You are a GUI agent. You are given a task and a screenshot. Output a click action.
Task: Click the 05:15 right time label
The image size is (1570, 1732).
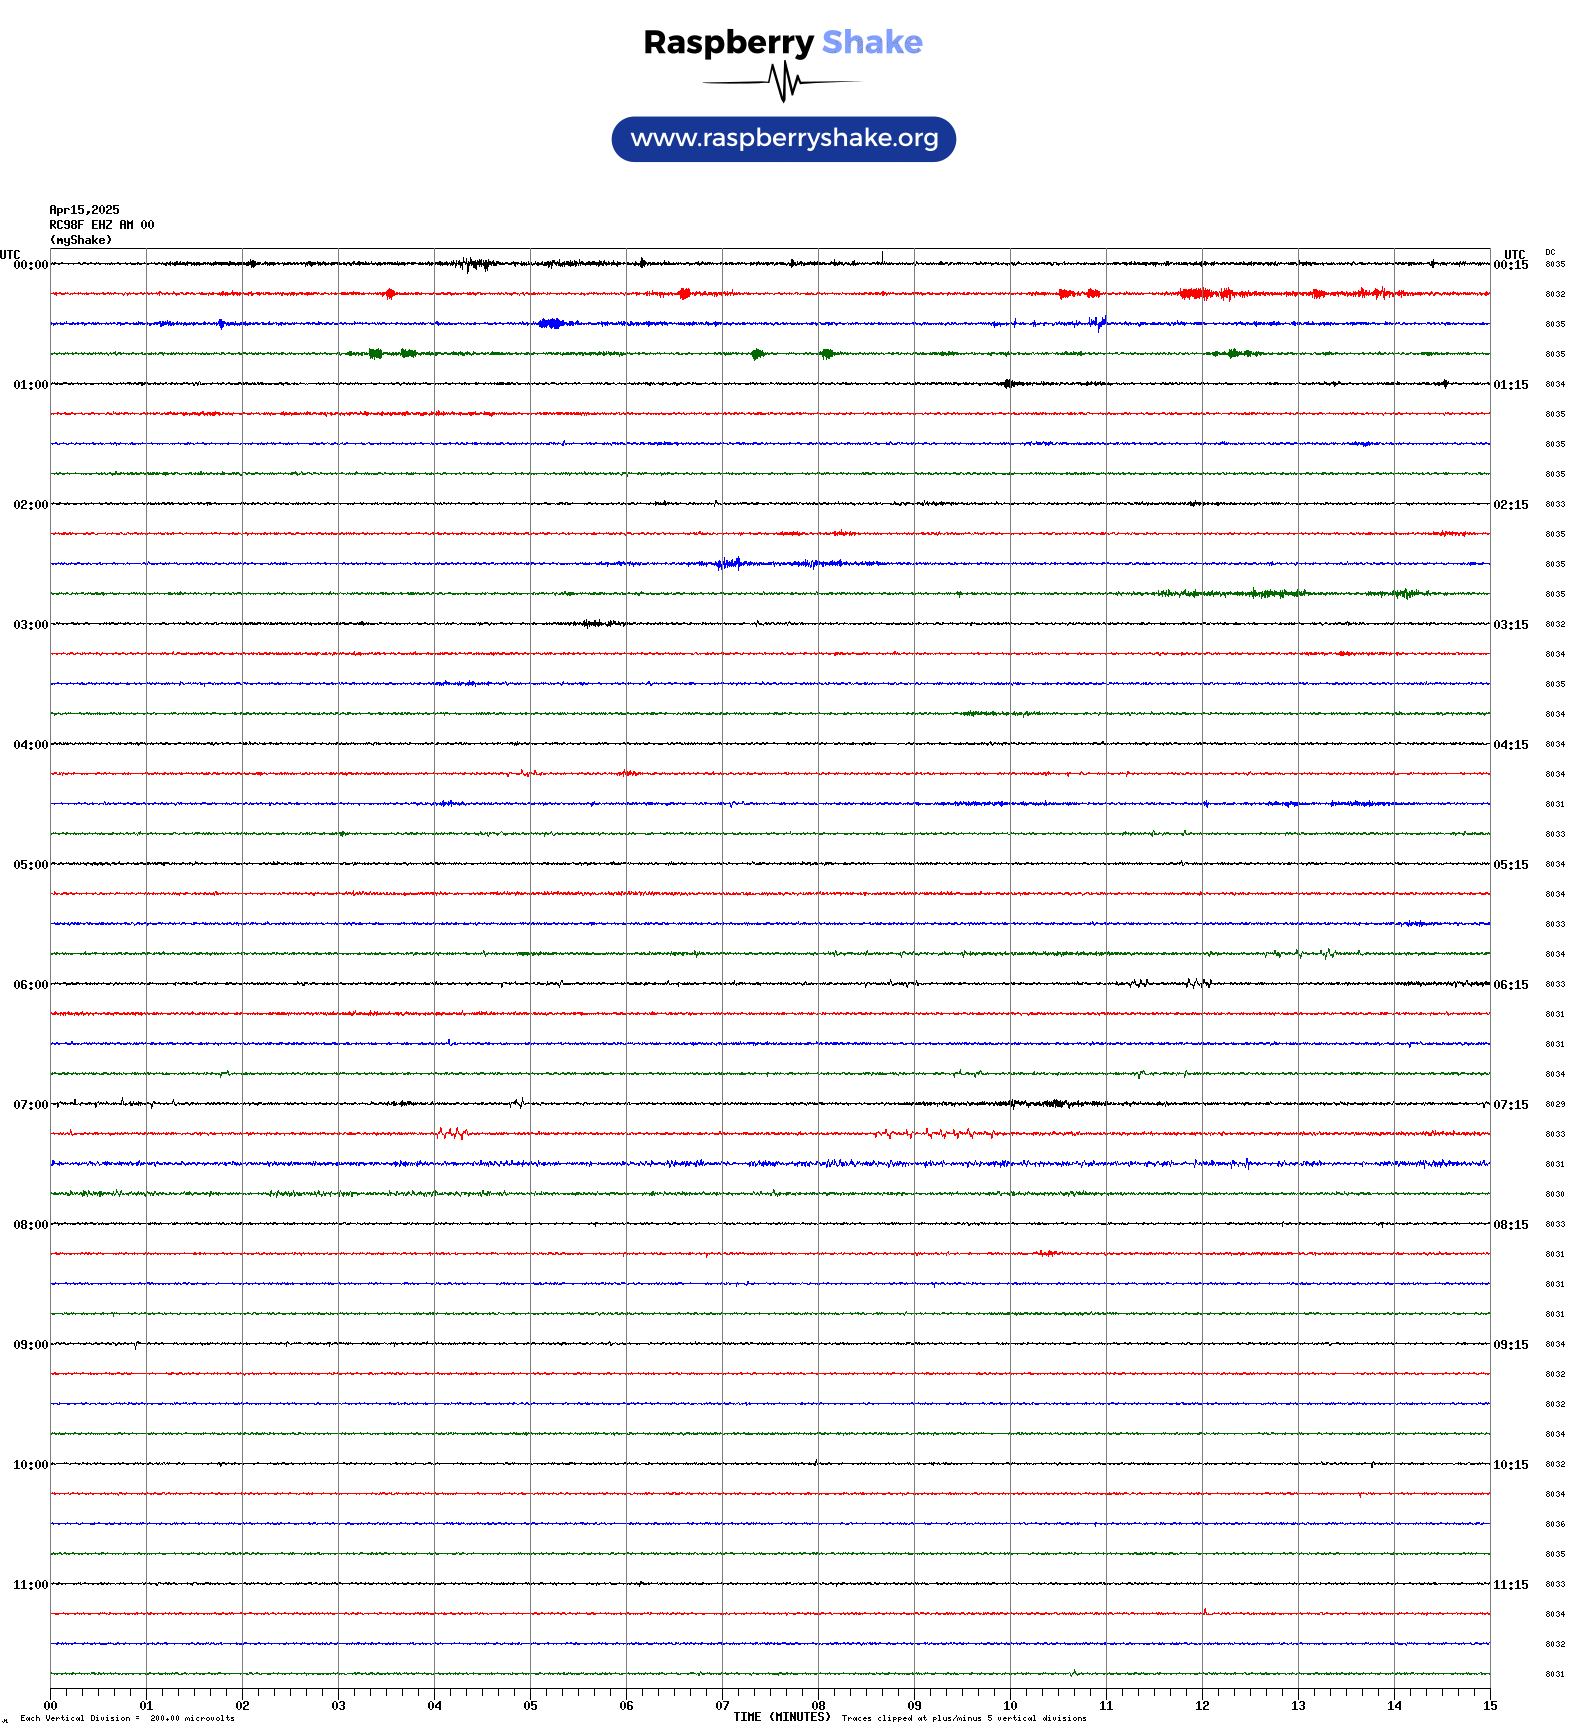(x=1511, y=865)
